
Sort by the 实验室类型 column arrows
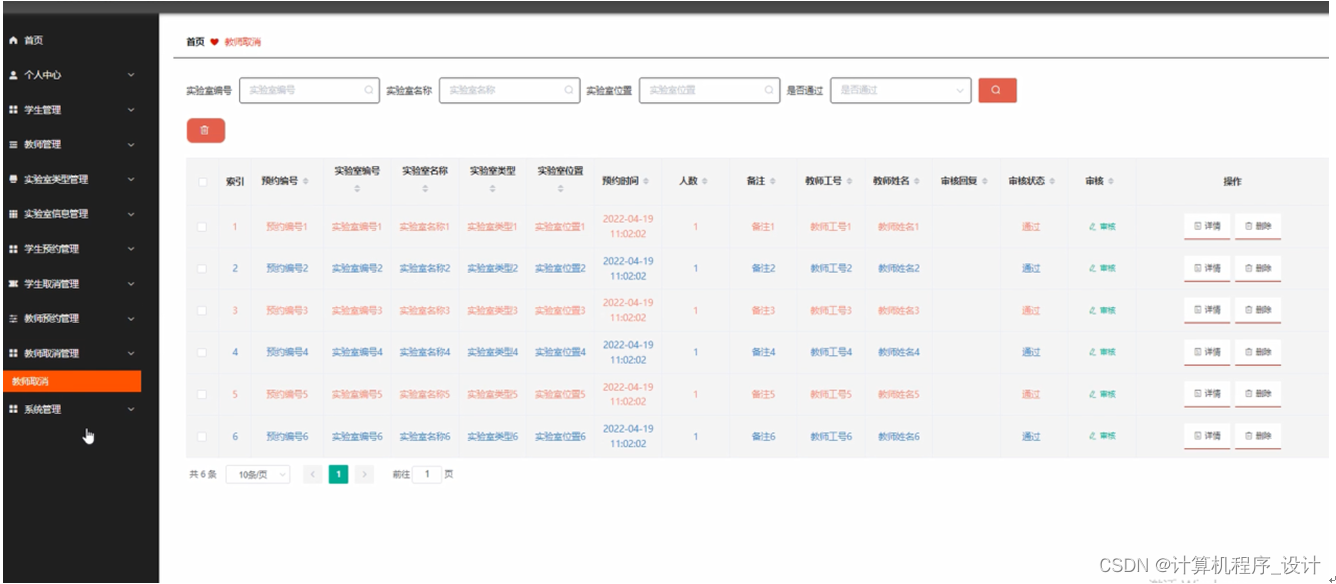(493, 189)
